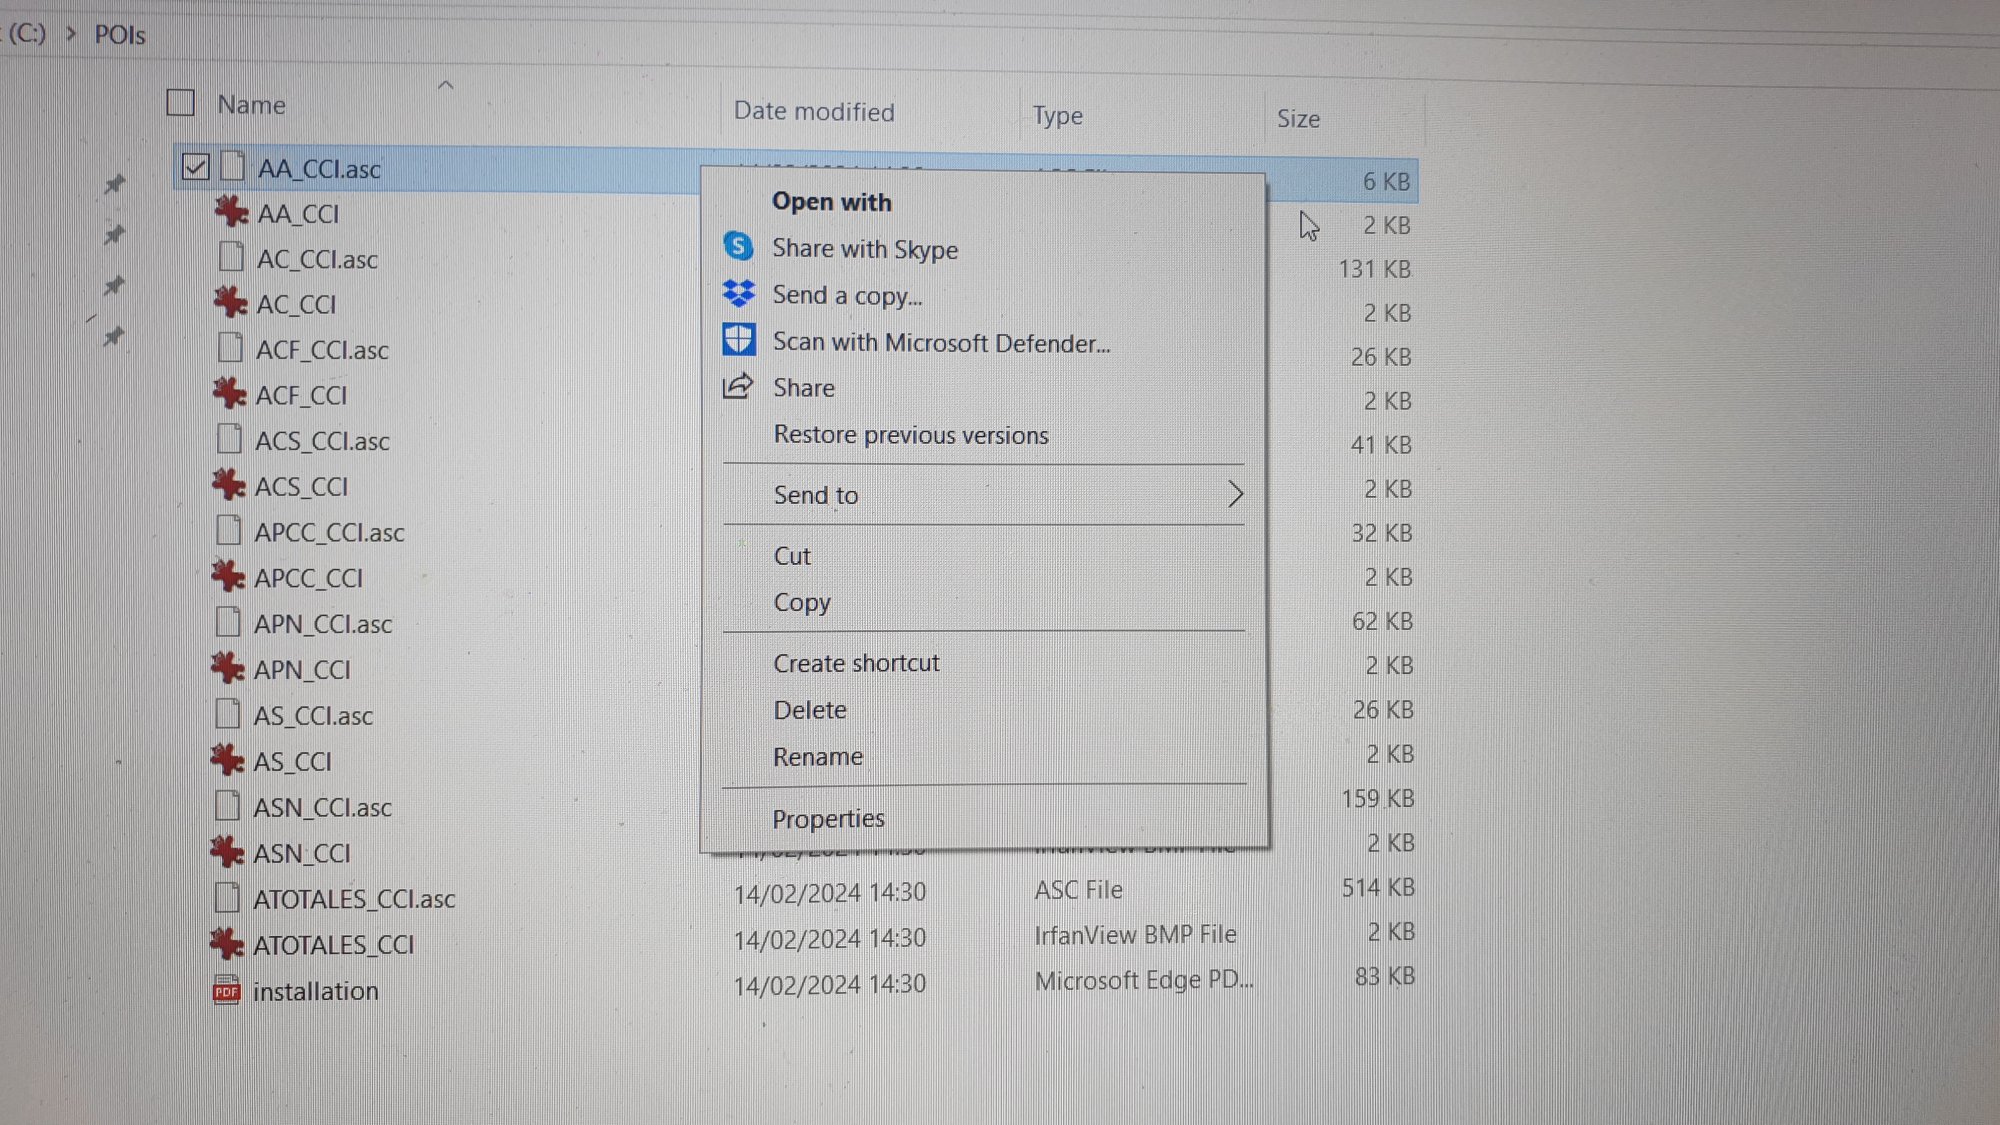This screenshot has height=1125, width=2000.
Task: Select the APN_CCI.asc file row
Action: tap(322, 624)
